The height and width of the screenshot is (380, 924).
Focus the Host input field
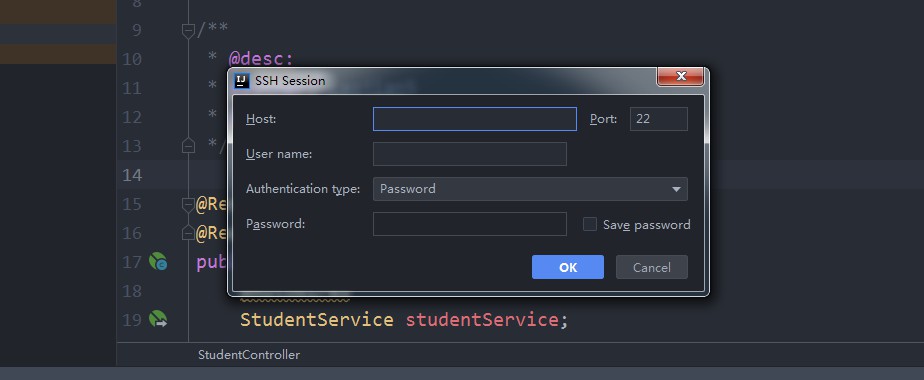475,119
